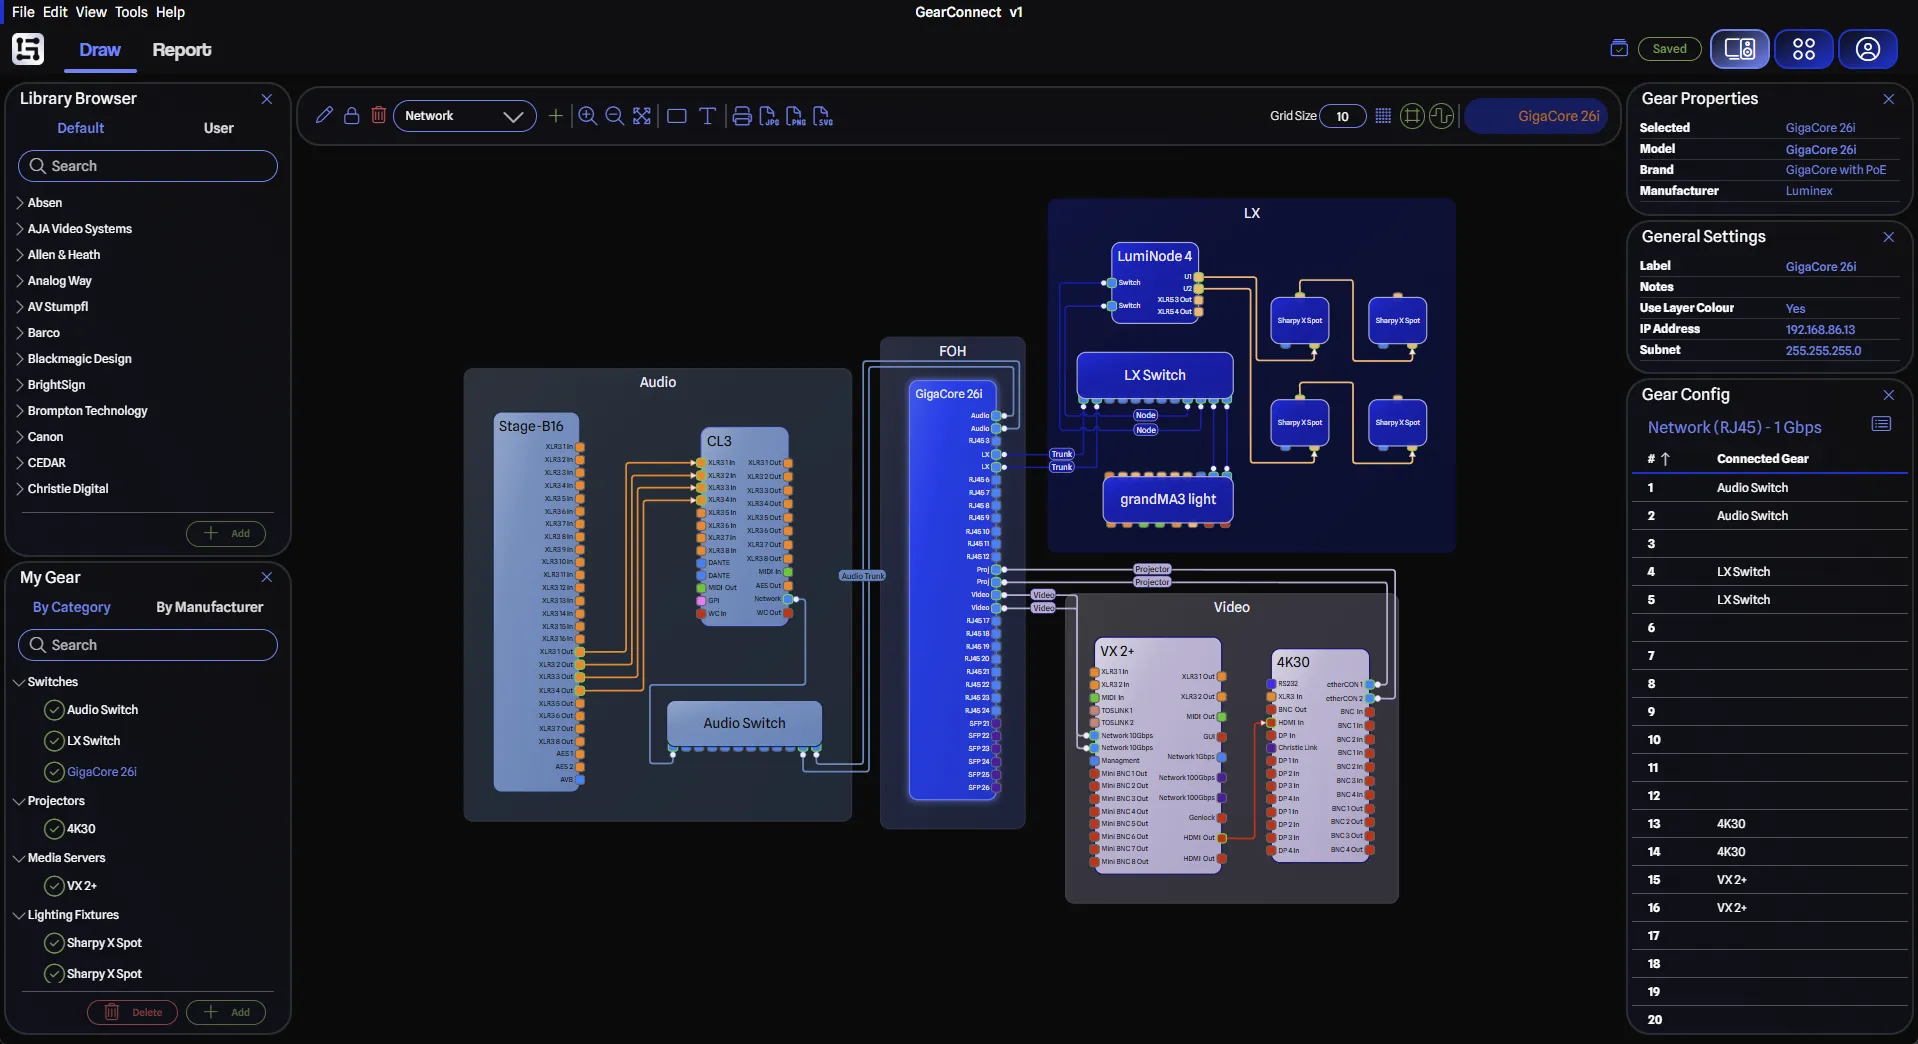Open the panel layout view button
1918x1044 pixels.
[1740, 49]
